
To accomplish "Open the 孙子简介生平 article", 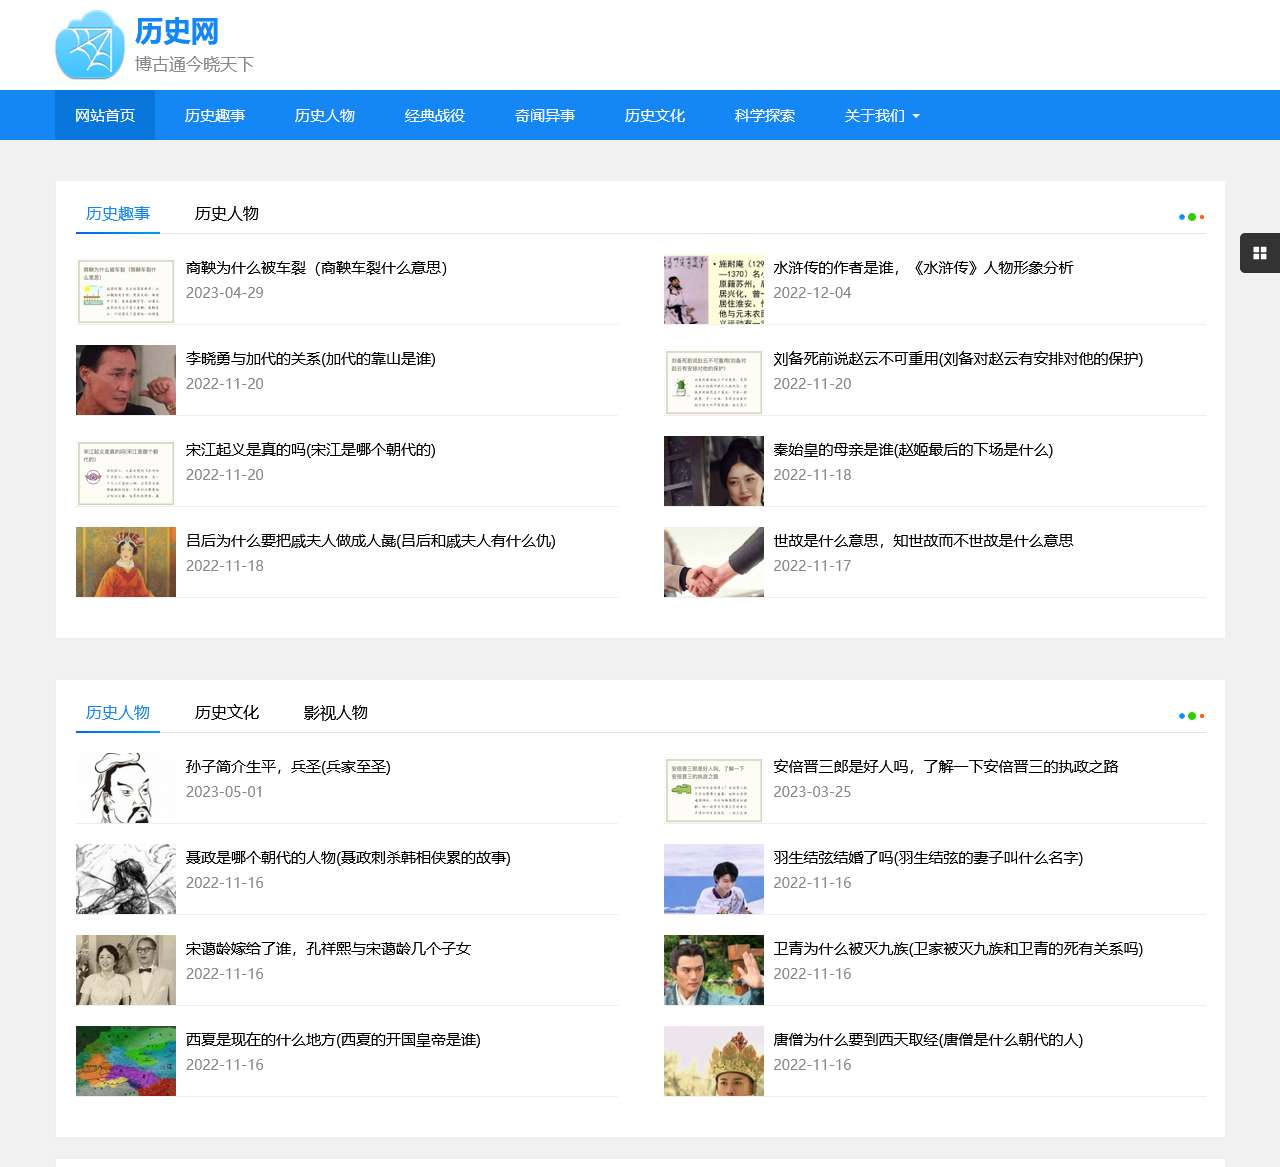I will (290, 767).
